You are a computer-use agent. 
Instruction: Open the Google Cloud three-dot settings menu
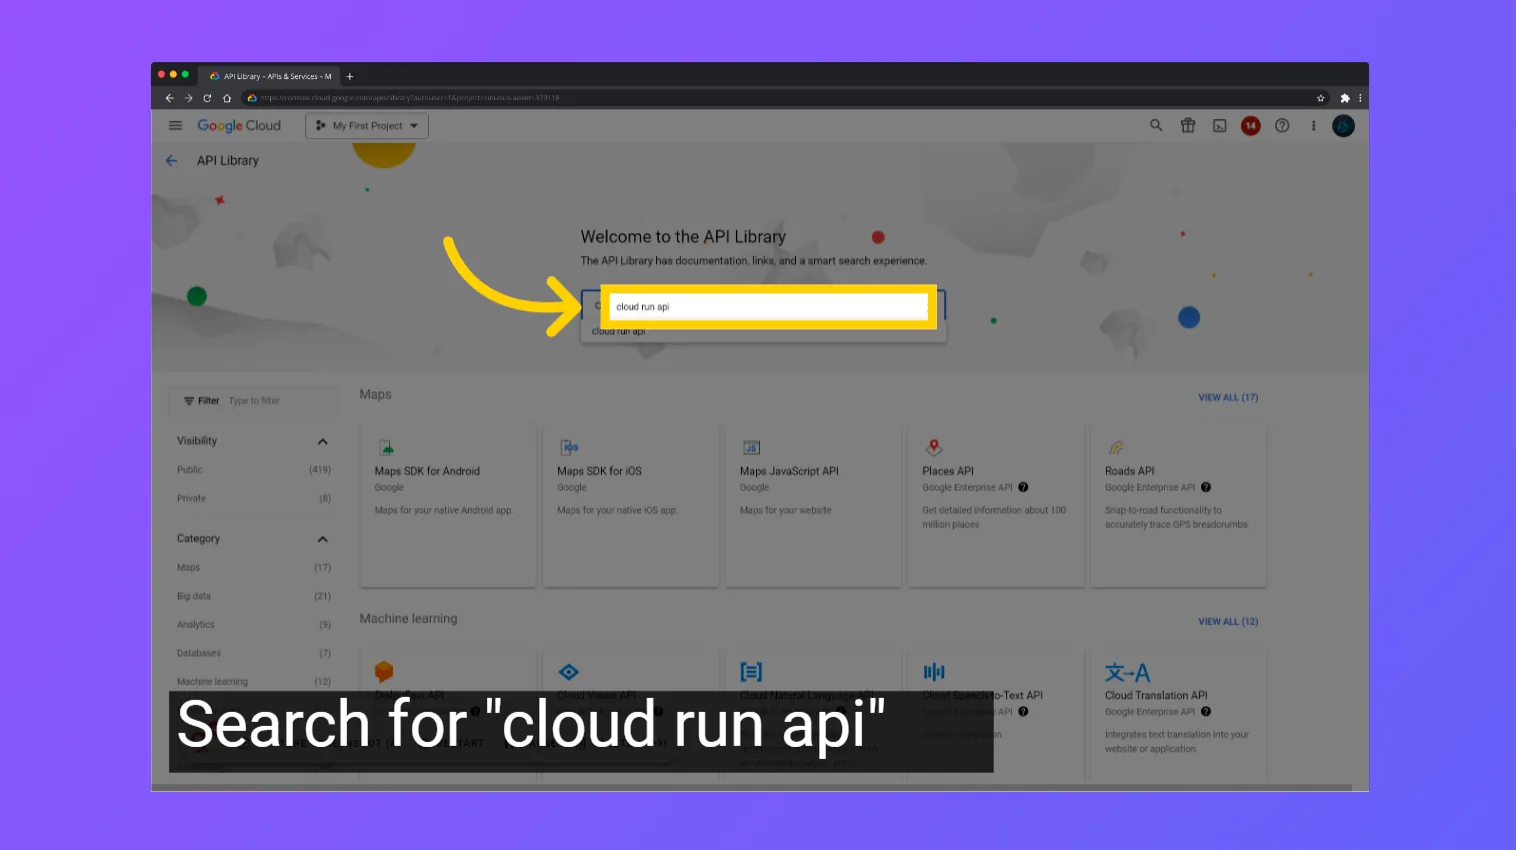(x=1314, y=126)
